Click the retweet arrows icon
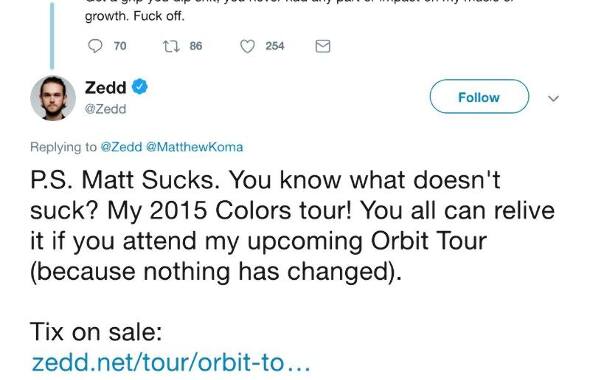The height and width of the screenshot is (380, 590). tap(171, 46)
